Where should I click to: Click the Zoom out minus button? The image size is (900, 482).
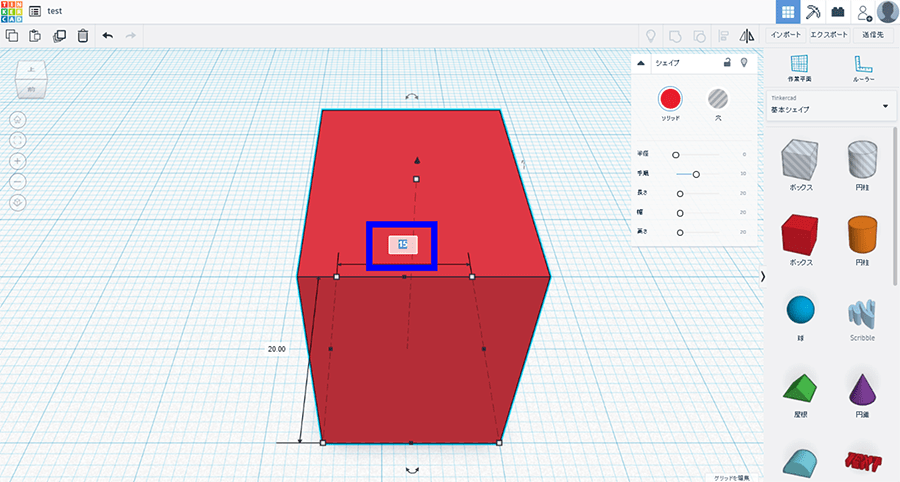point(18,182)
